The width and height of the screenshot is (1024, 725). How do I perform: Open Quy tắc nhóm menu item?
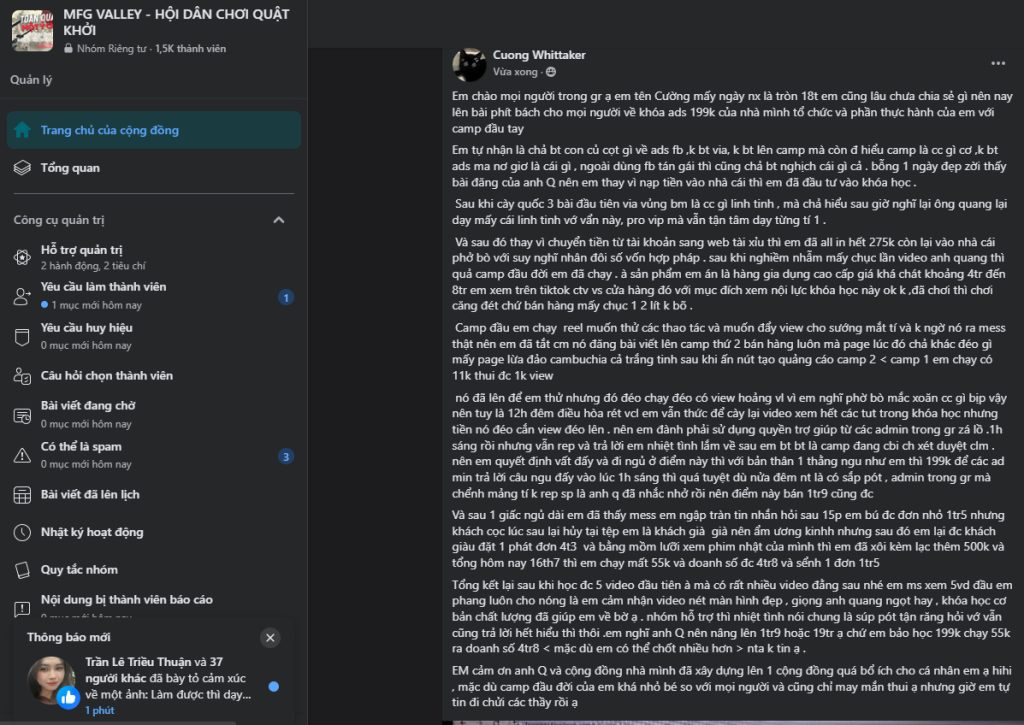point(79,570)
